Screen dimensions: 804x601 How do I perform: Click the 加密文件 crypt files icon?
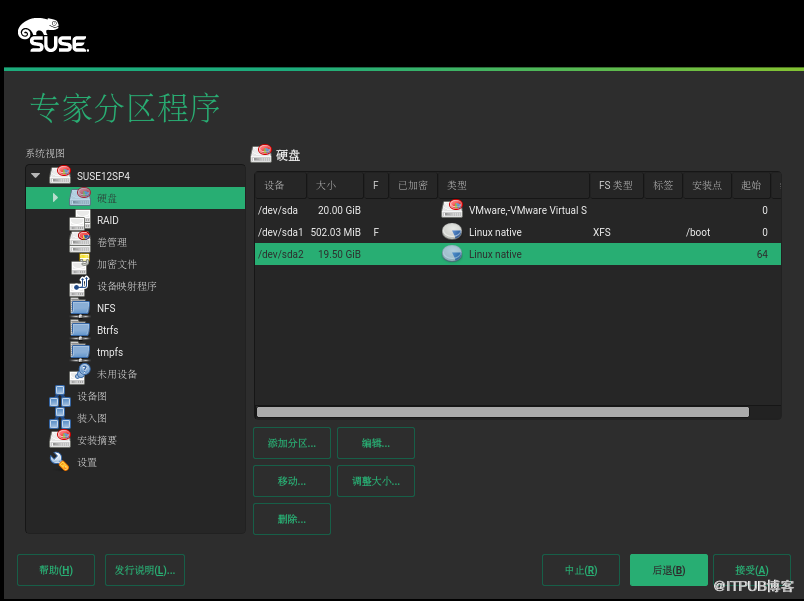[80, 264]
